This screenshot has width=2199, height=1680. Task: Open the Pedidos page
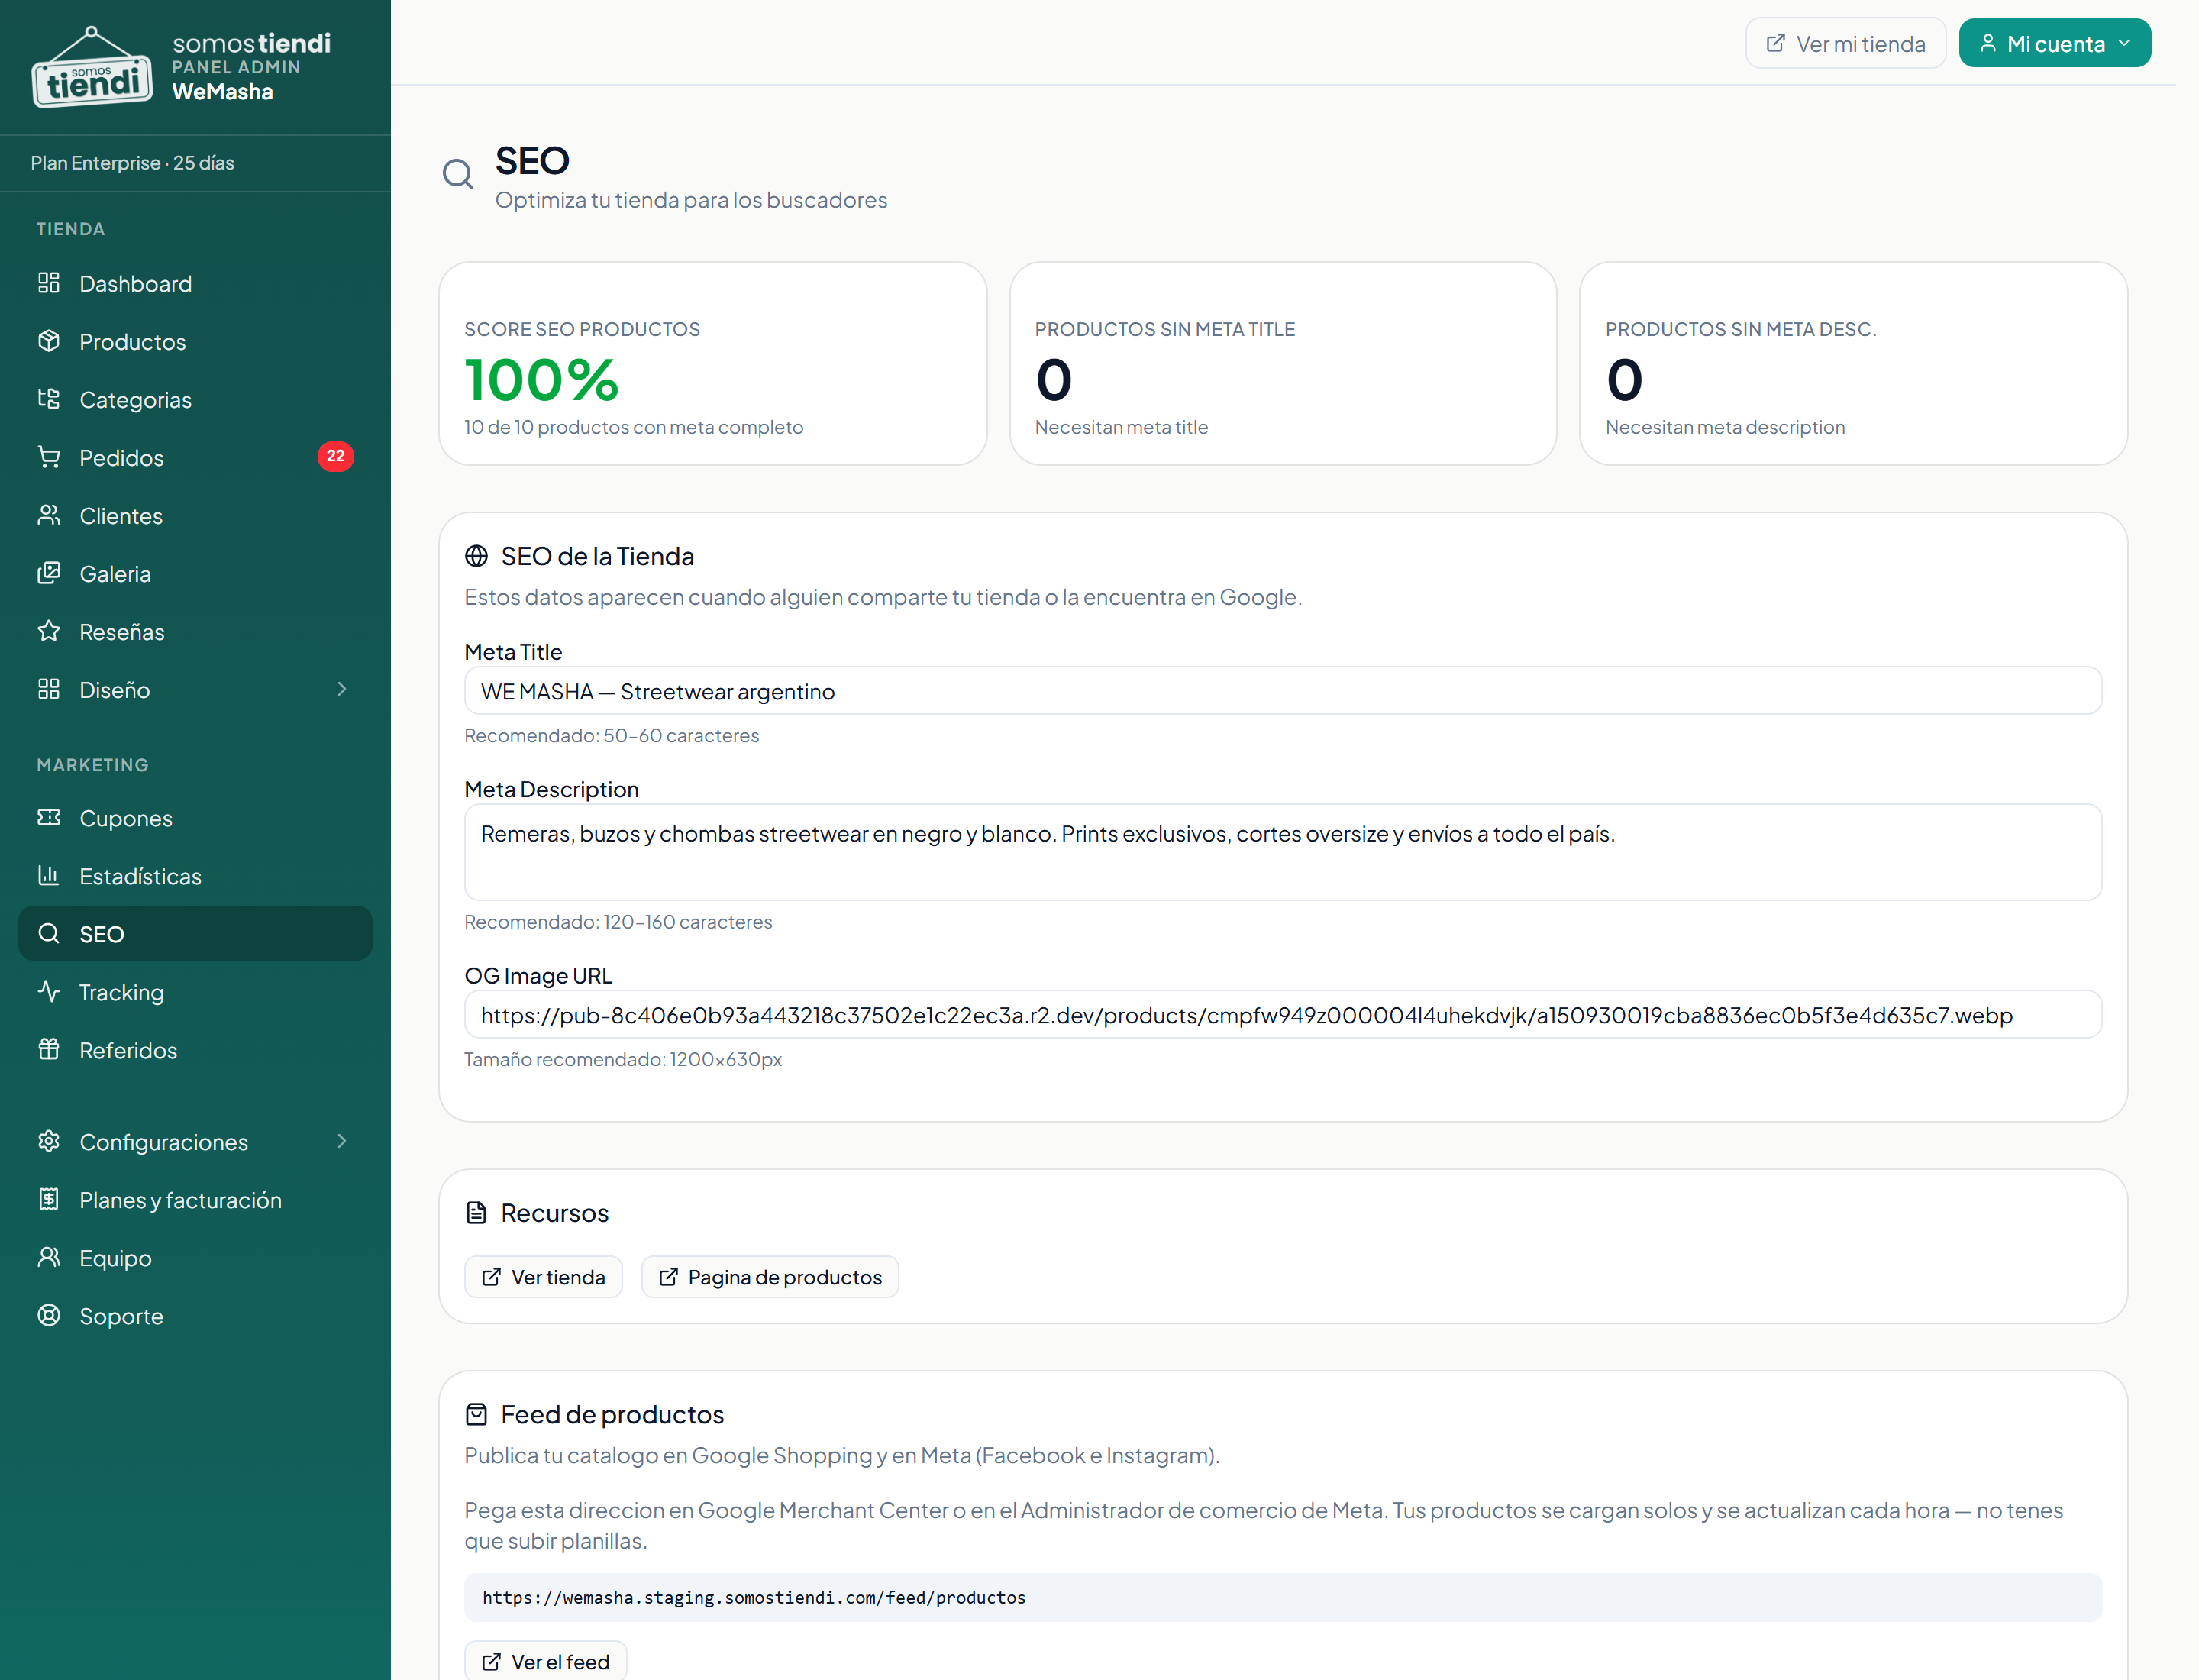click(195, 457)
